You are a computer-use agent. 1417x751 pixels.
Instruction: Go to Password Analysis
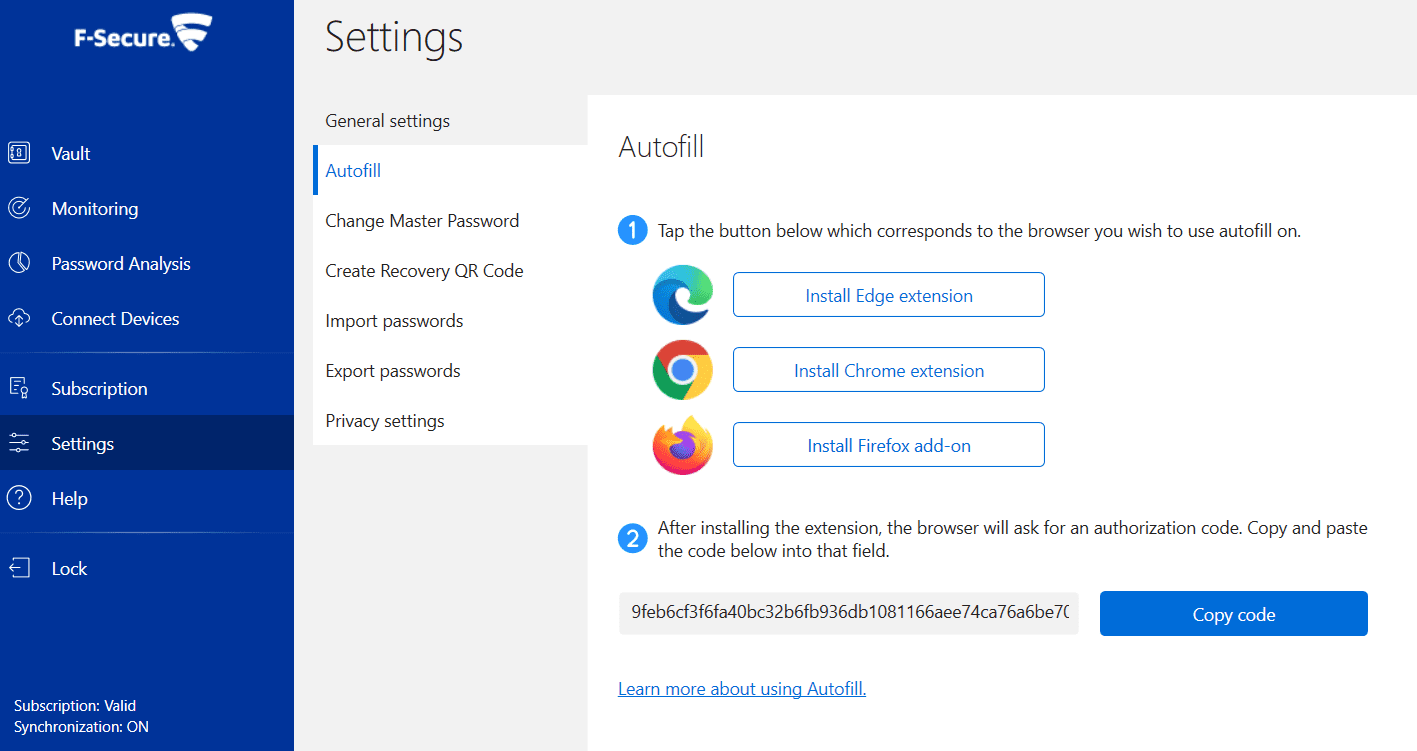click(x=147, y=263)
